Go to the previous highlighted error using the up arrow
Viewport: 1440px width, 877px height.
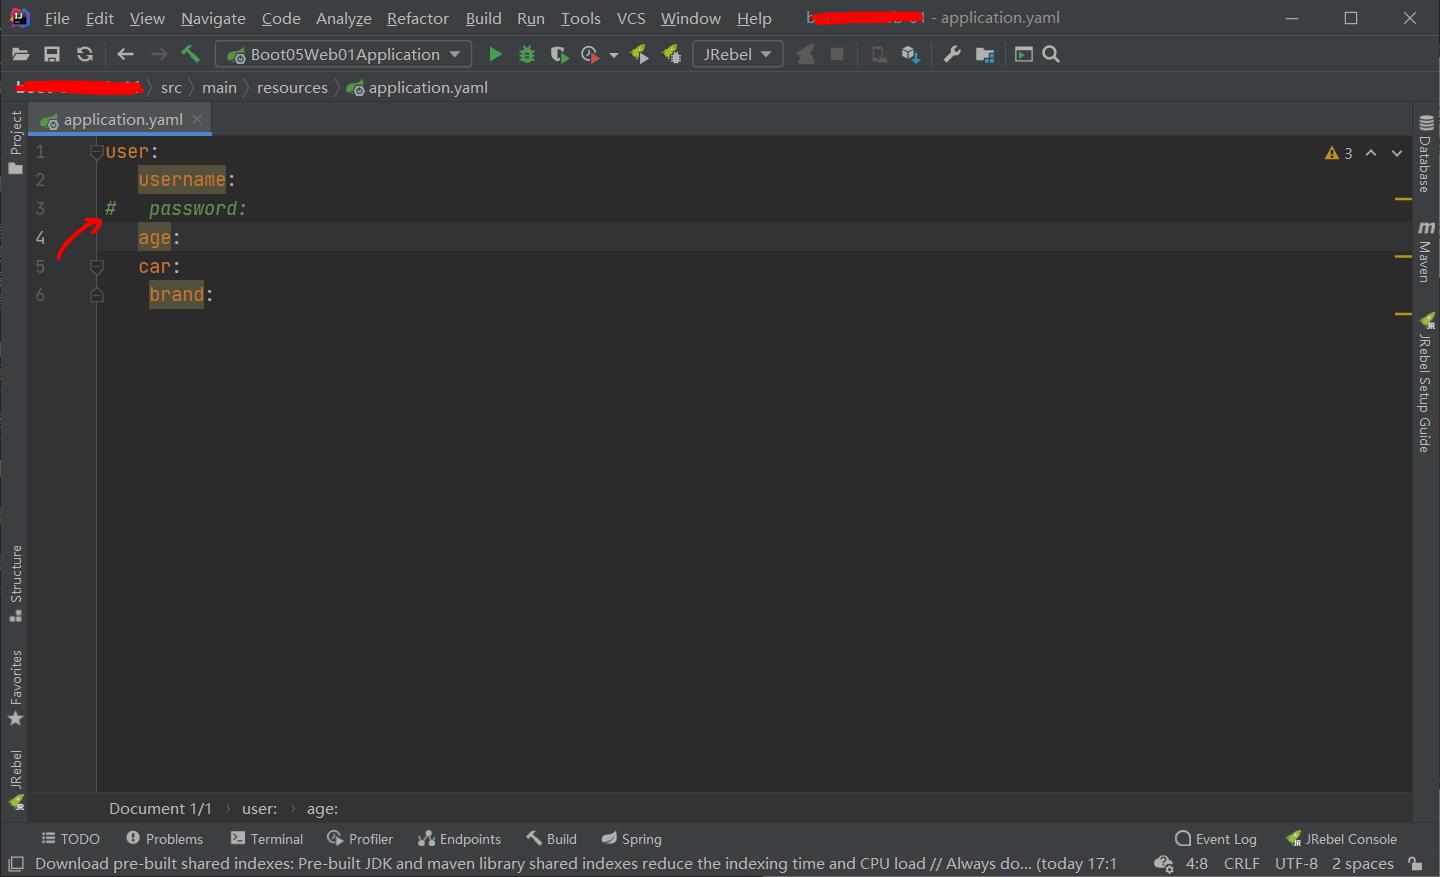(x=1371, y=153)
